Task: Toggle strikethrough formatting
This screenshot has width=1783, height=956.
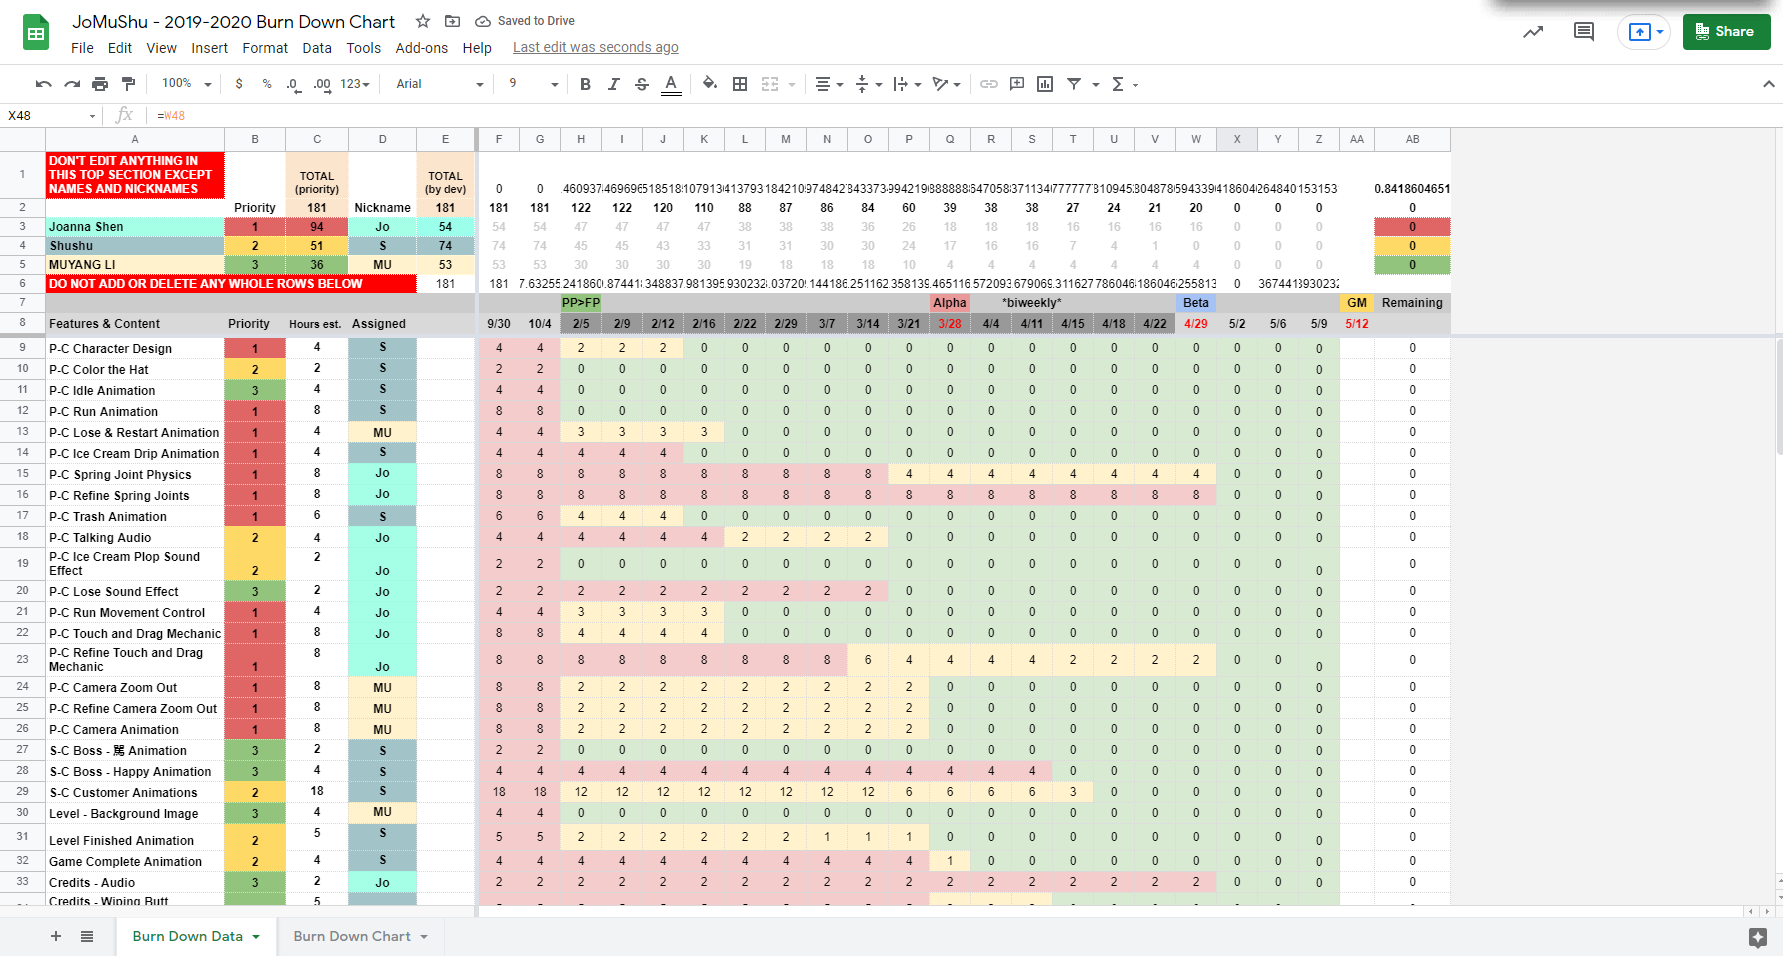Action: click(642, 84)
